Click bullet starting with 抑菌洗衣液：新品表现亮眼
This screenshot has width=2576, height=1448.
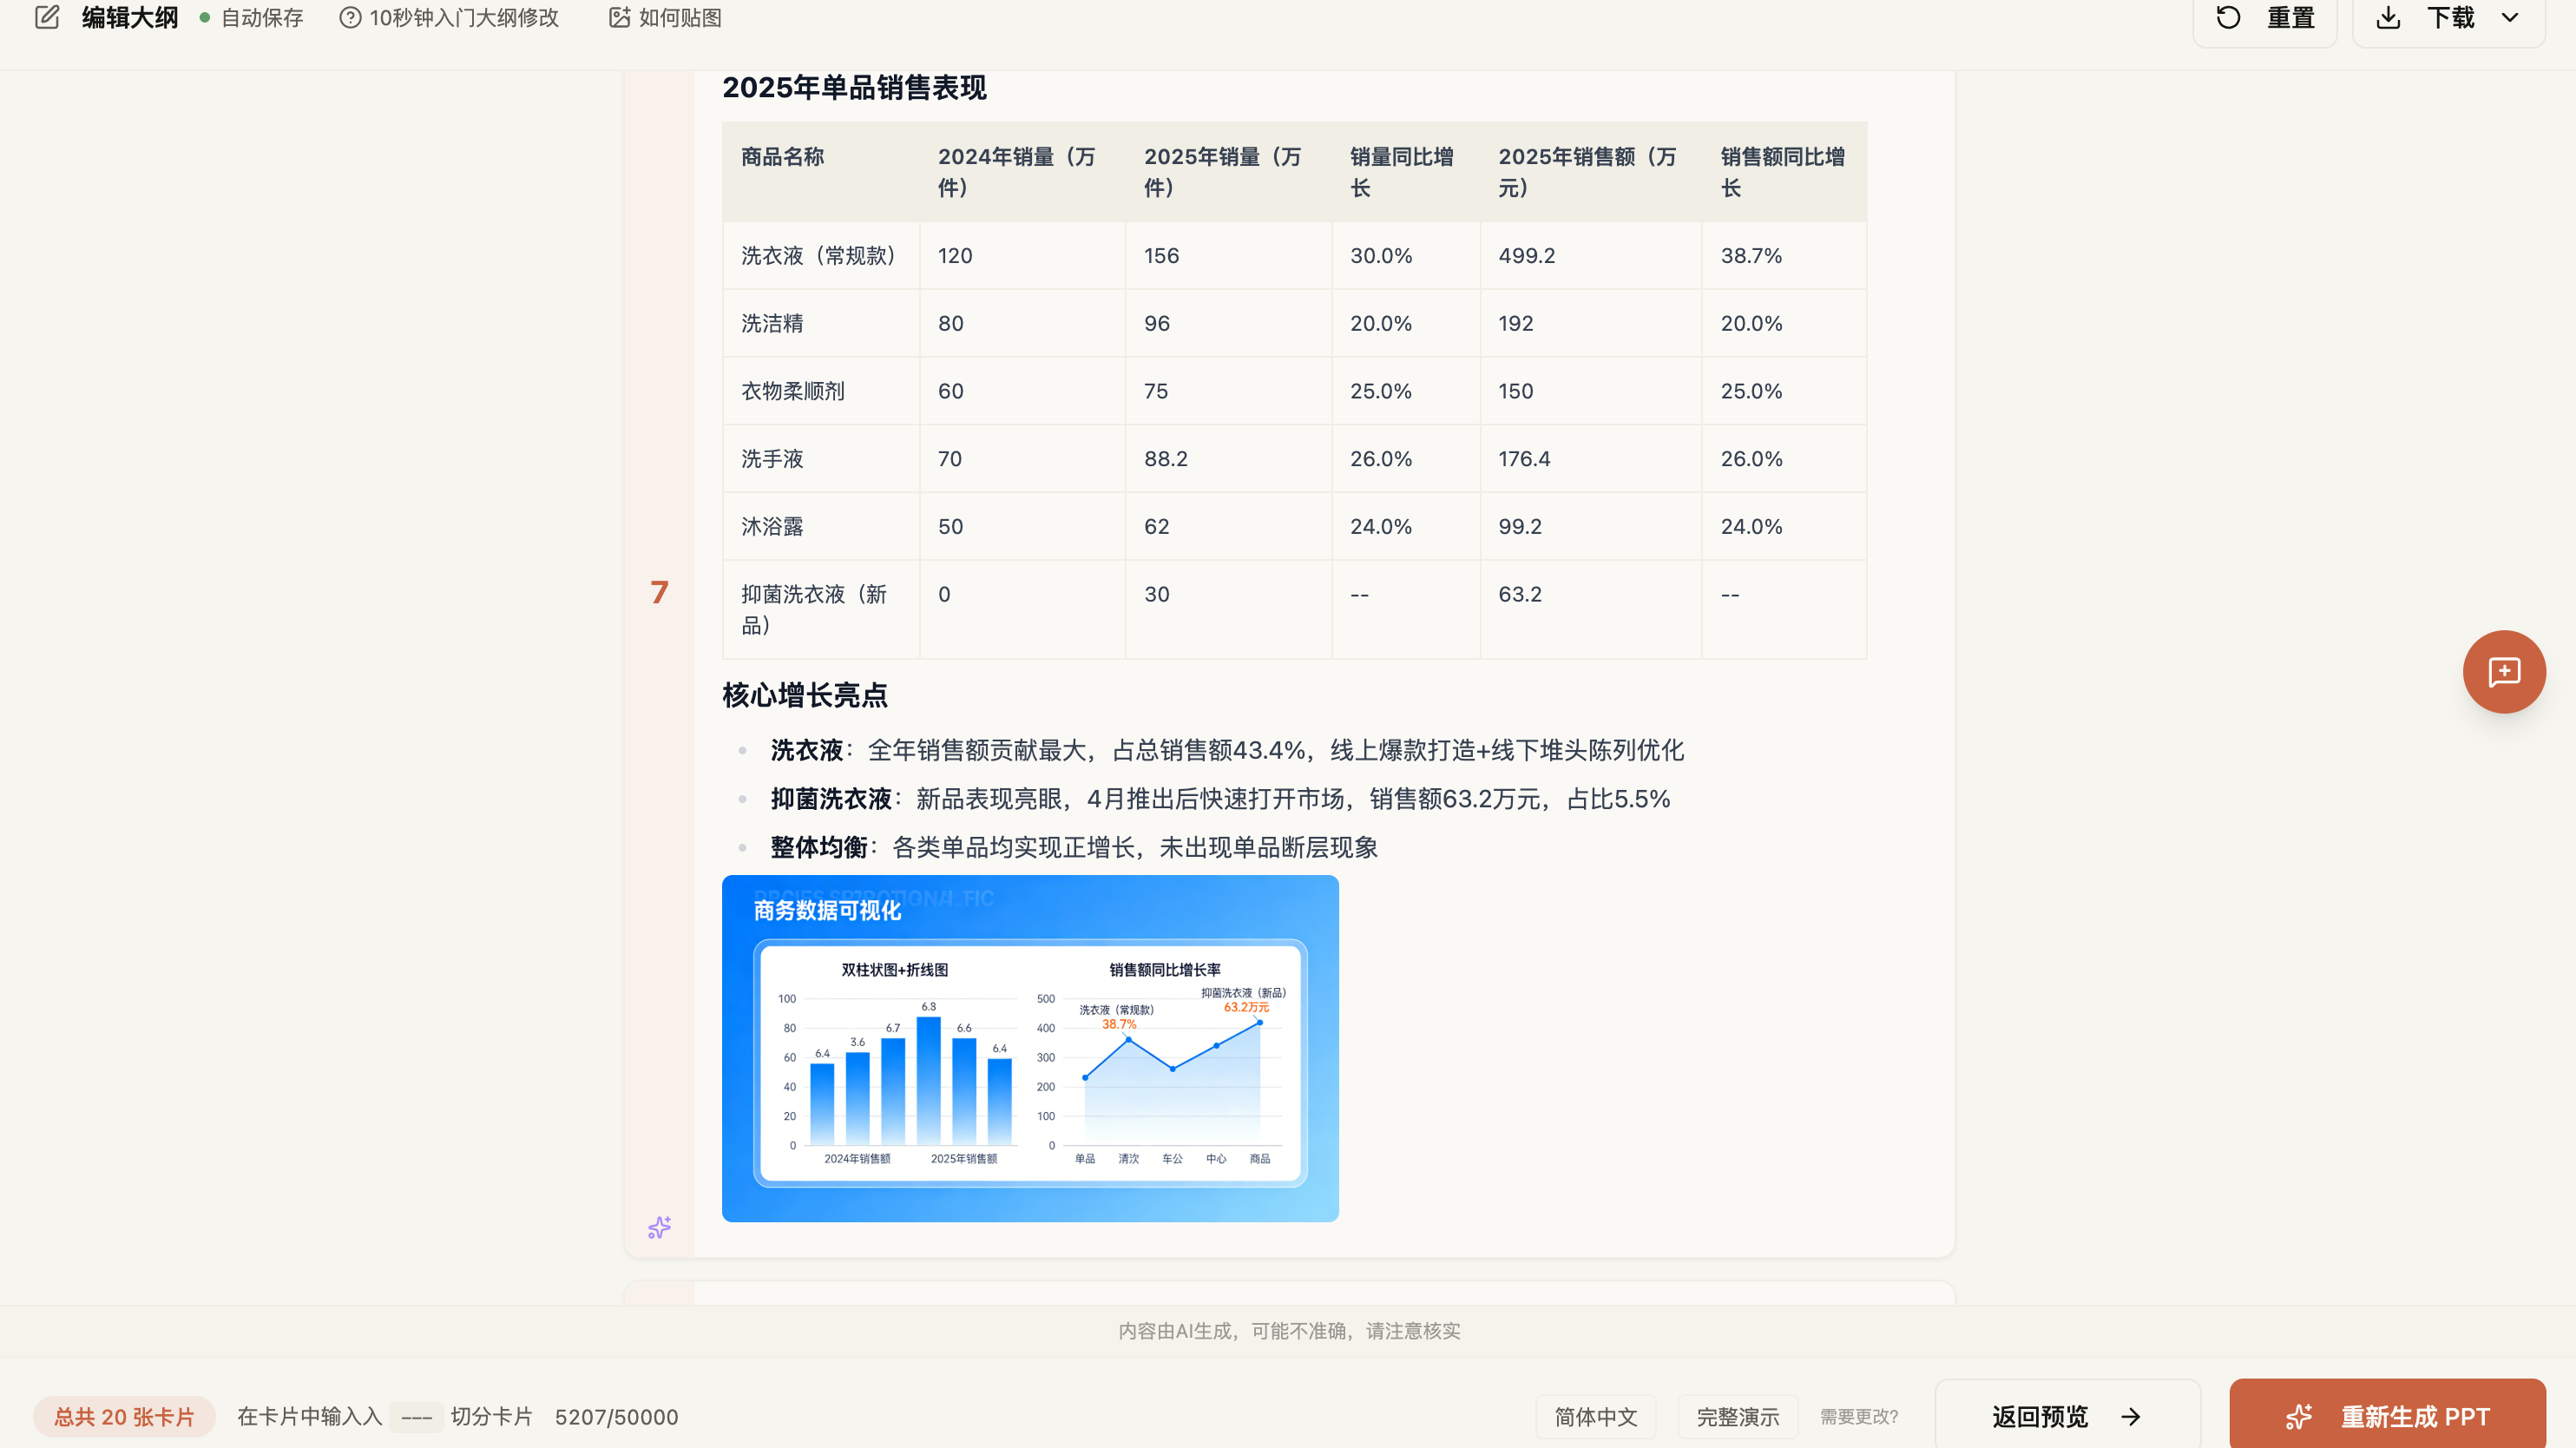tap(1220, 799)
